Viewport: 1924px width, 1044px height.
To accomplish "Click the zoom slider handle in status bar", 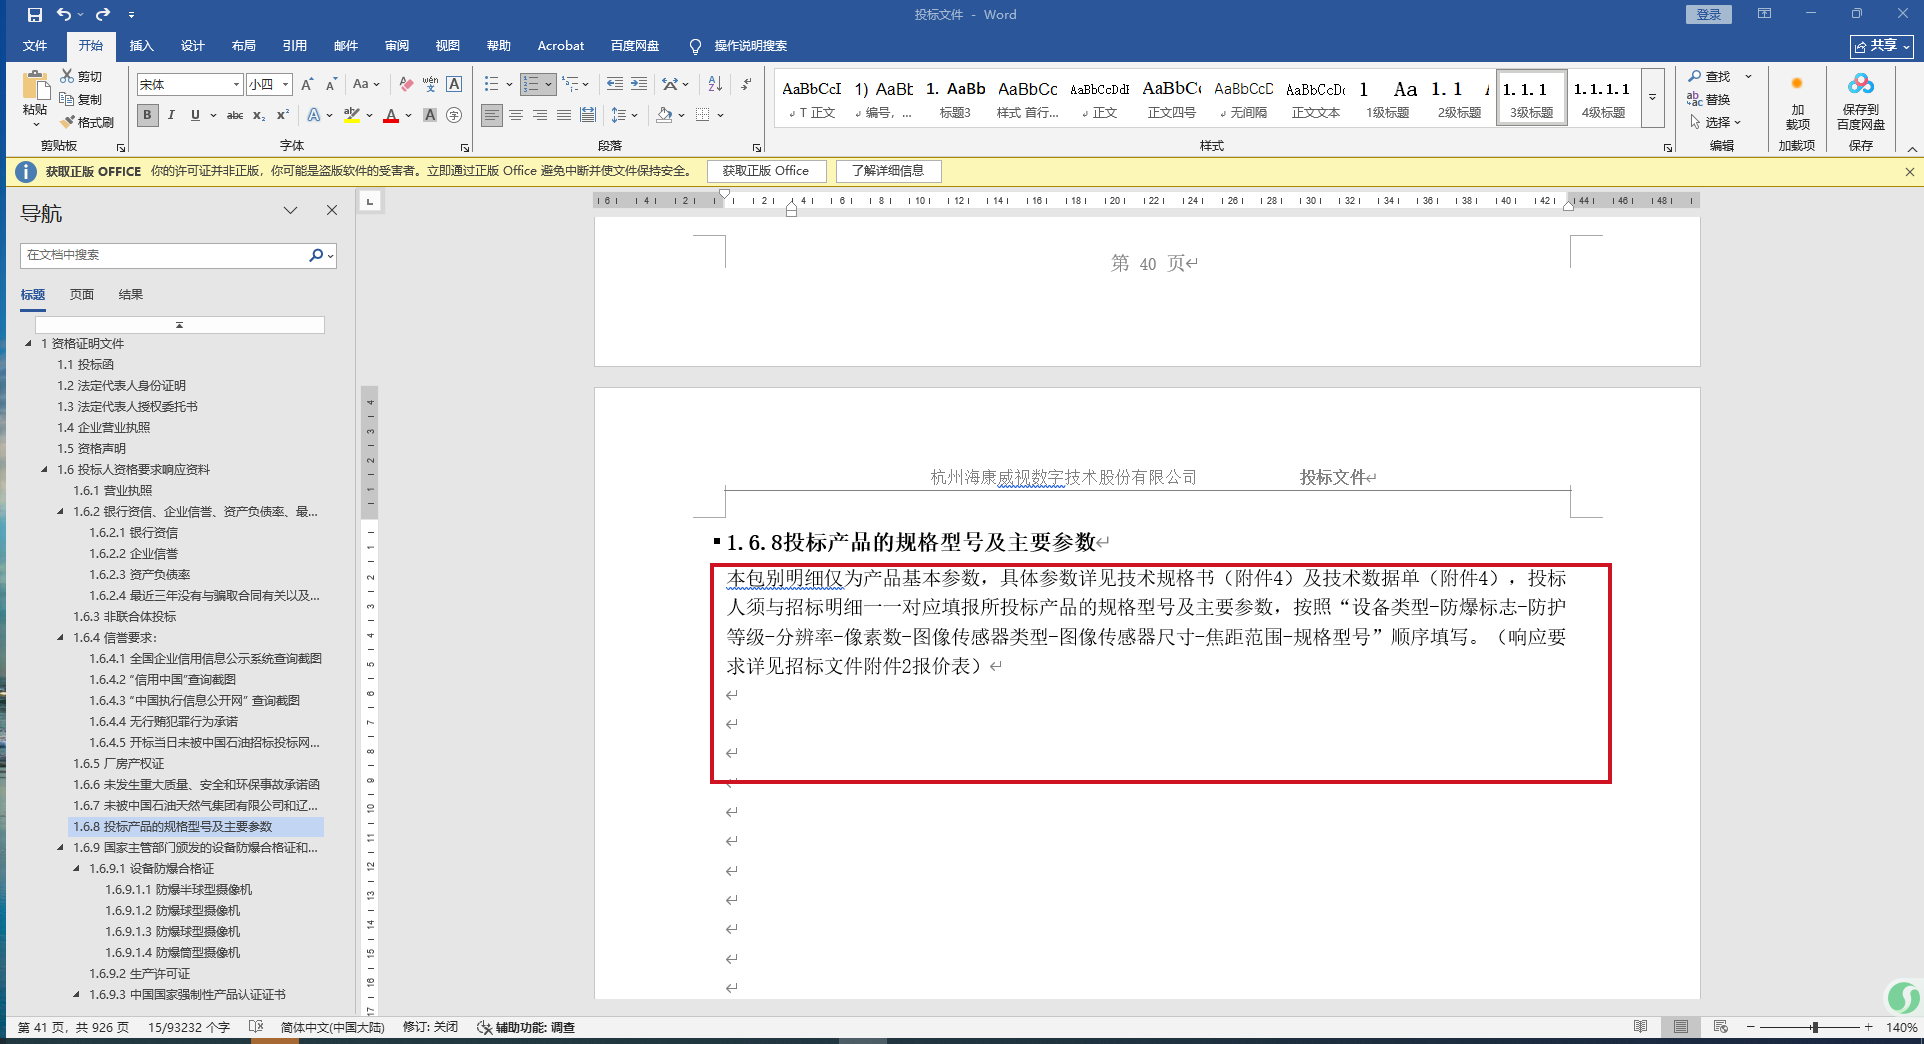I will coord(1814,1027).
